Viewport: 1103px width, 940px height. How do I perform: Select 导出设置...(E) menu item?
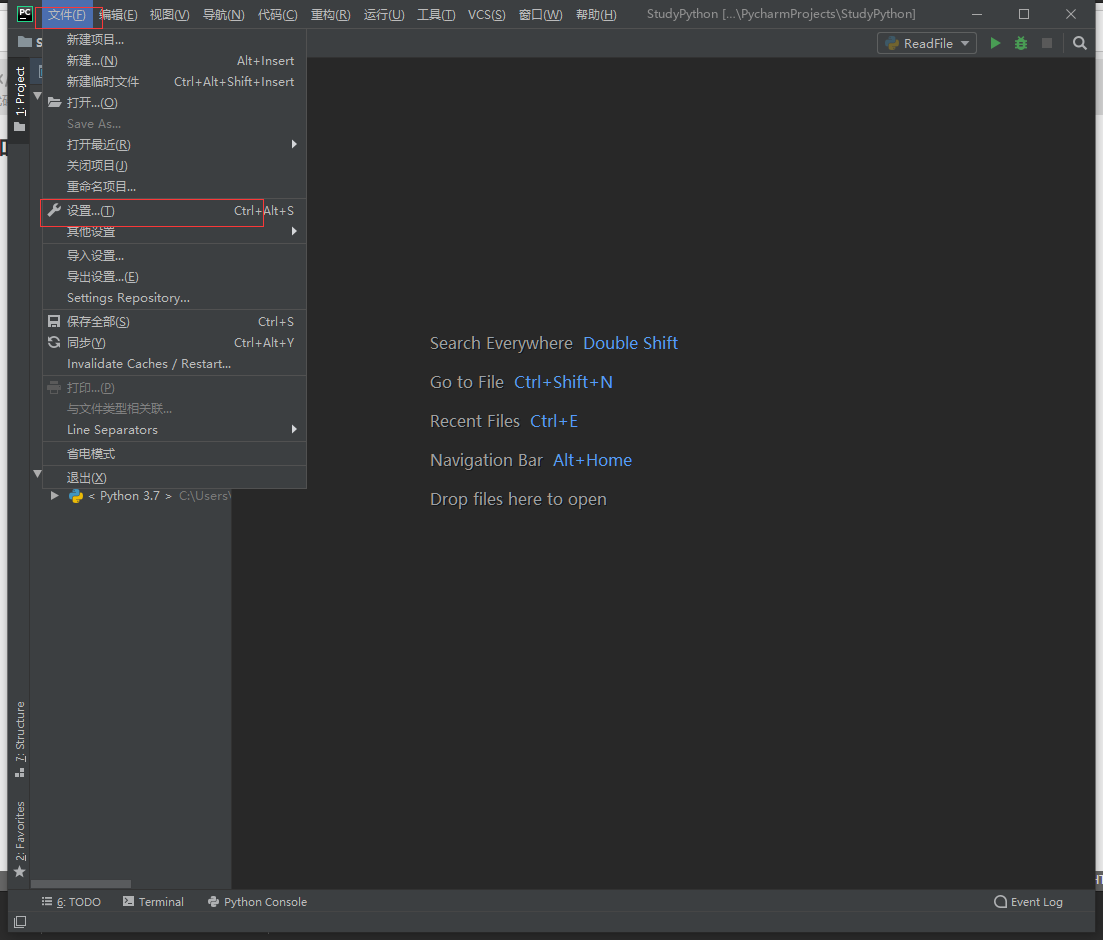(x=174, y=277)
